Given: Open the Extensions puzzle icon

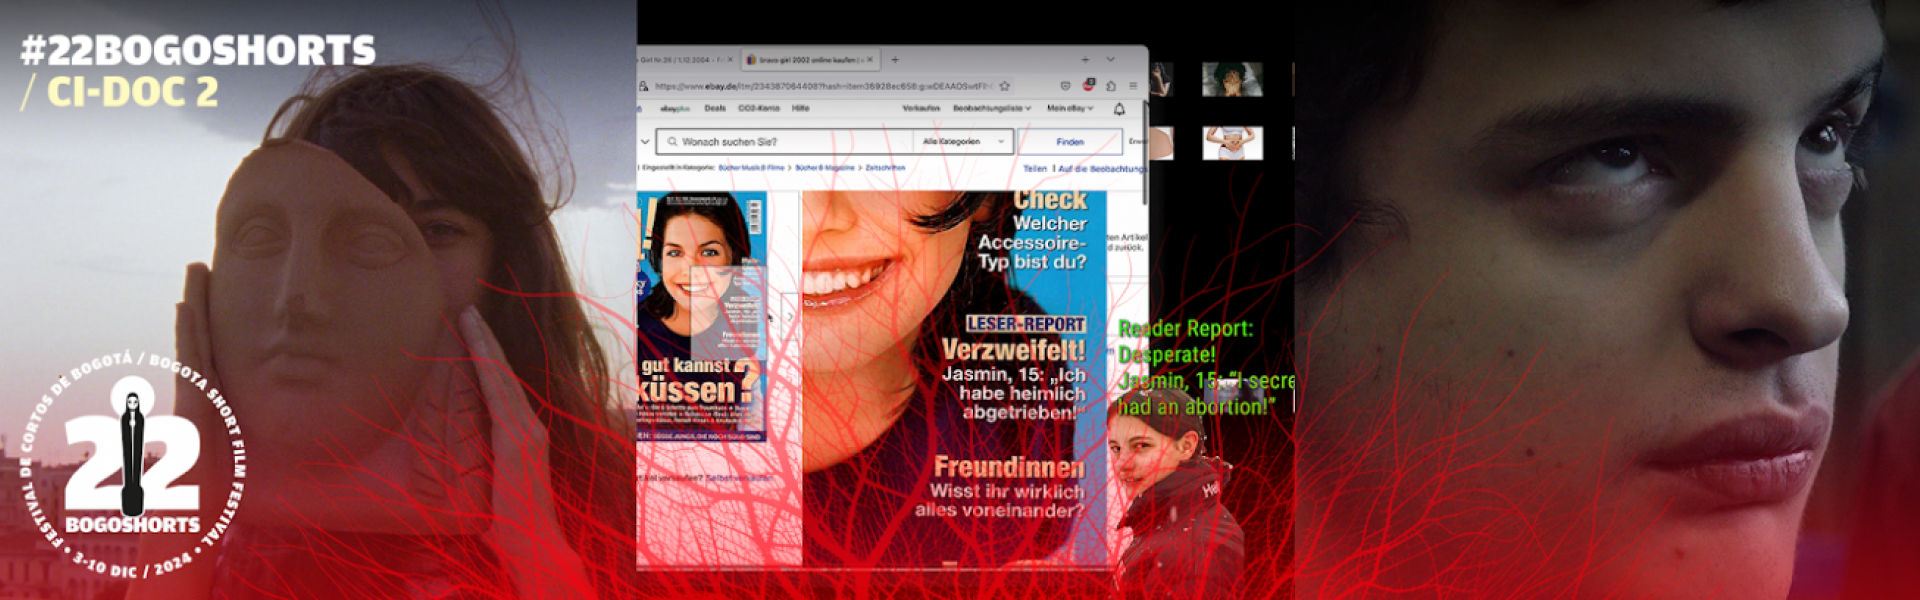Looking at the screenshot, I should coord(1111,86).
